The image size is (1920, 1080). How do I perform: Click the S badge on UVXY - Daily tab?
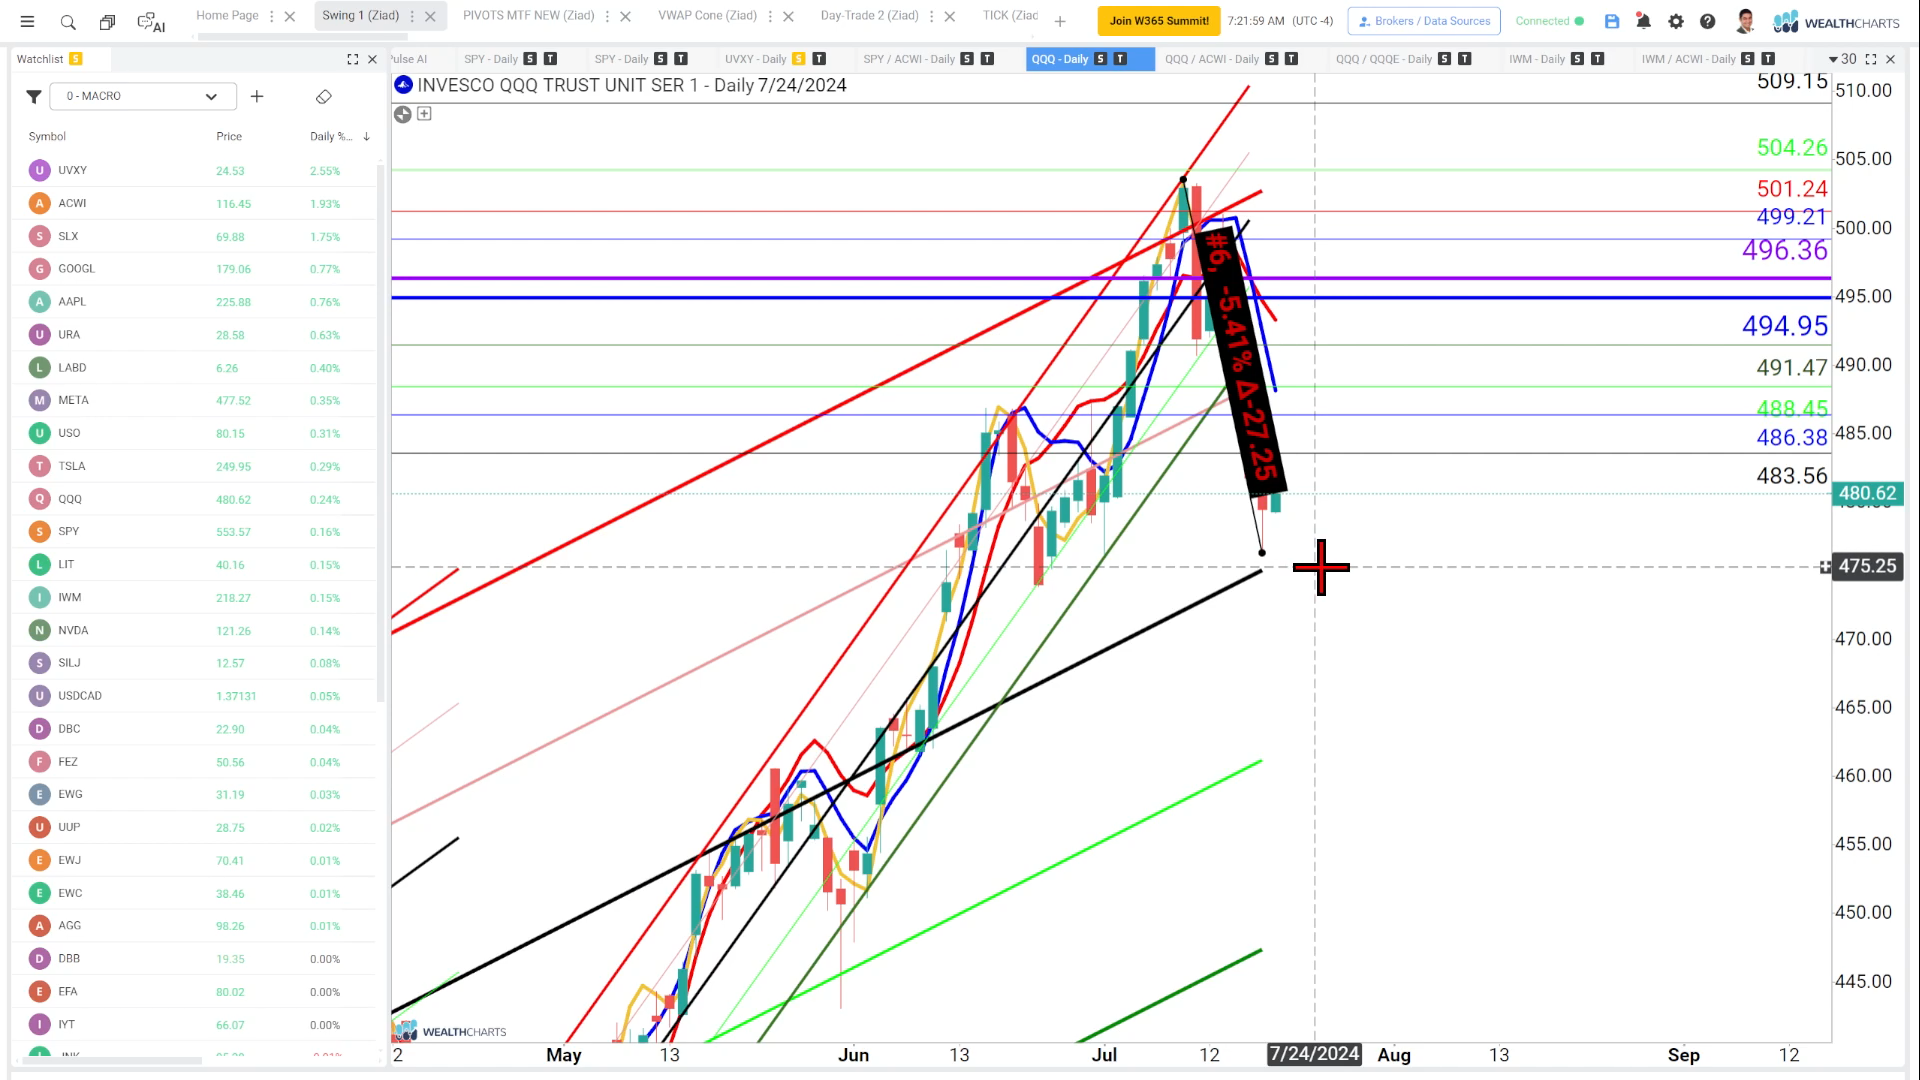pyautogui.click(x=799, y=59)
